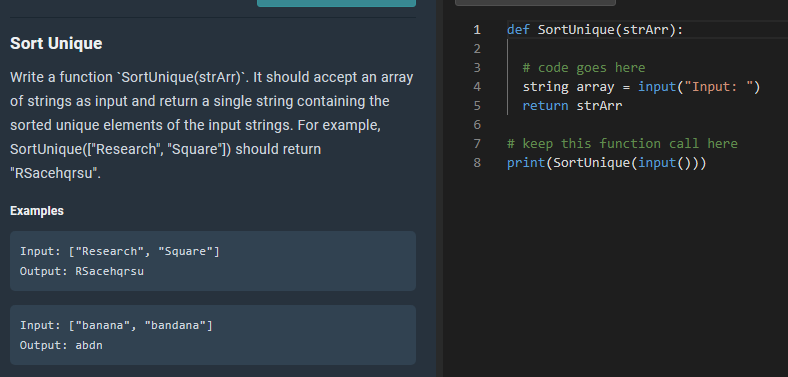Click the banana/bandana example input line

[x=116, y=325]
